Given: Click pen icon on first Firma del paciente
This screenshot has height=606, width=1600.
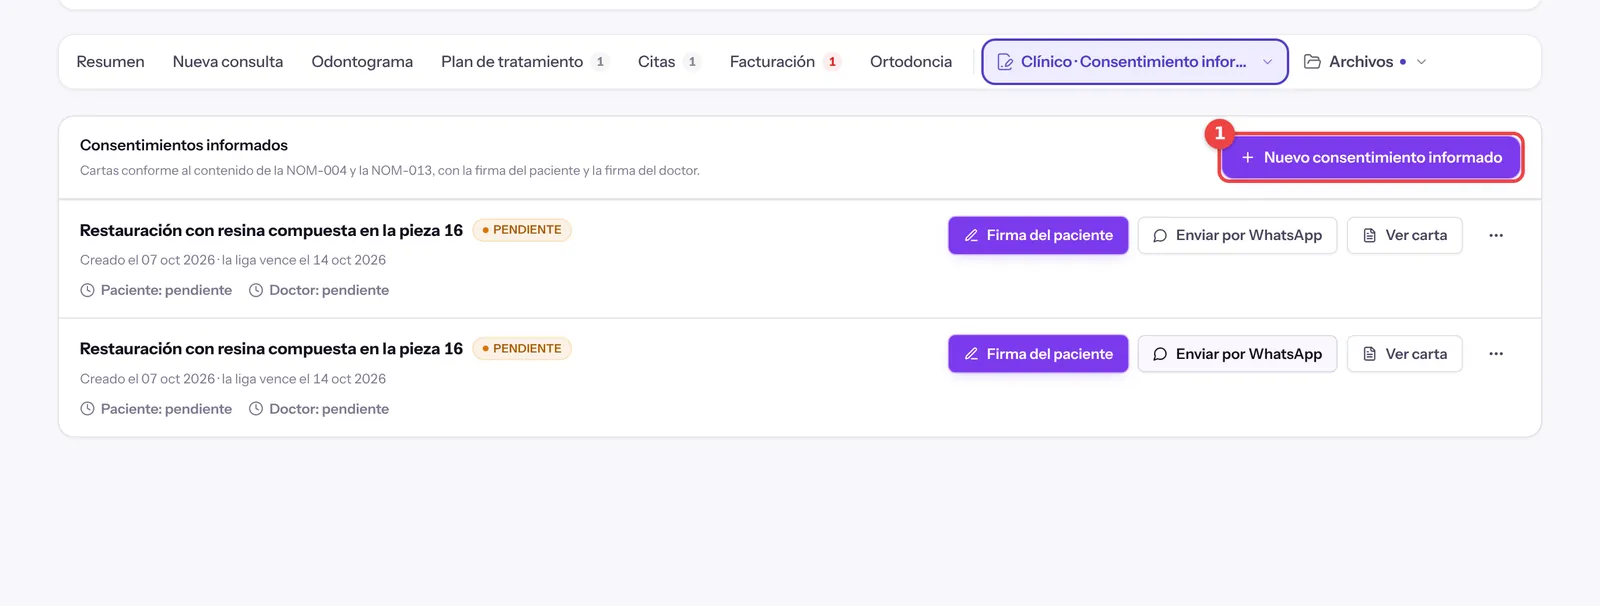Looking at the screenshot, I should click(971, 235).
